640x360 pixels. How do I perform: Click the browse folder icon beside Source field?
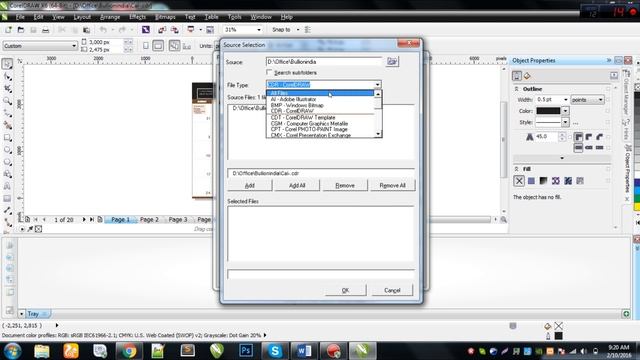tap(392, 62)
